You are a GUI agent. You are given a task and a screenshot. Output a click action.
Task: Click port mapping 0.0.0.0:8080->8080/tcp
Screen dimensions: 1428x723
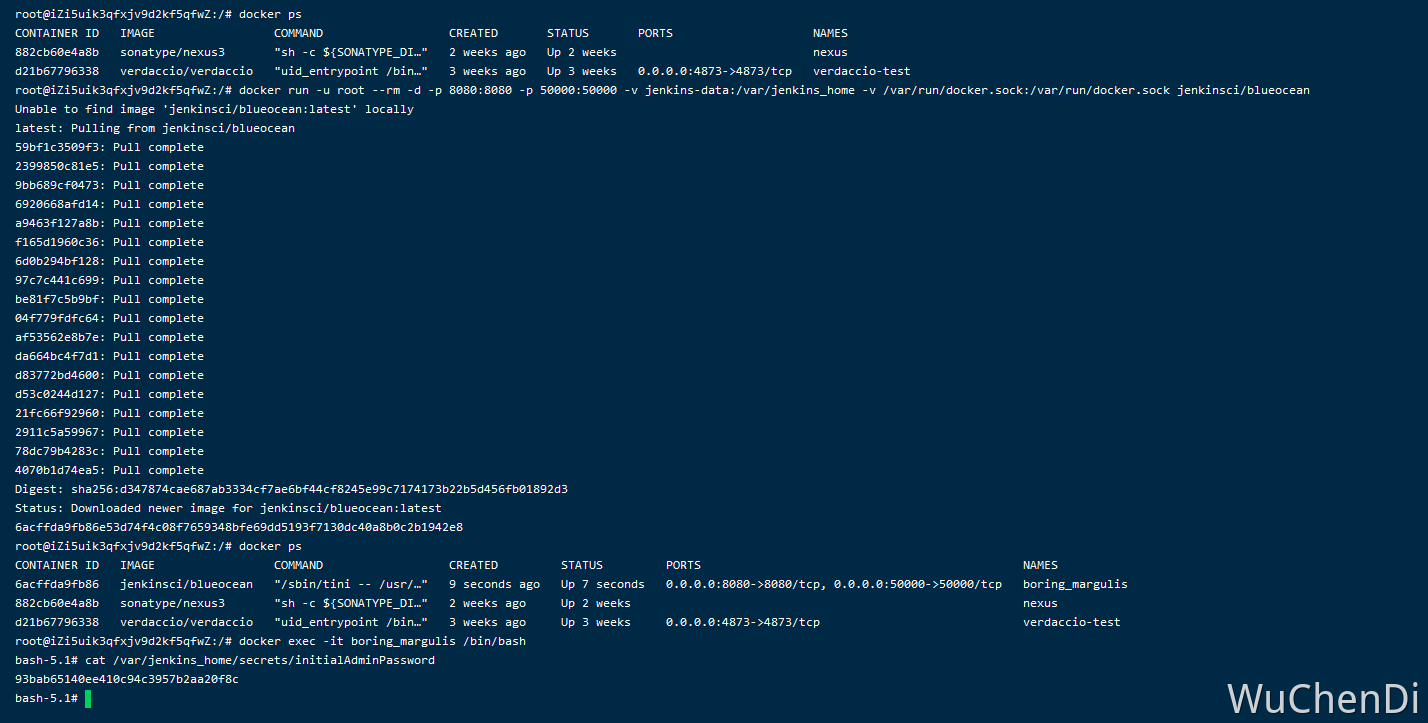(x=743, y=584)
